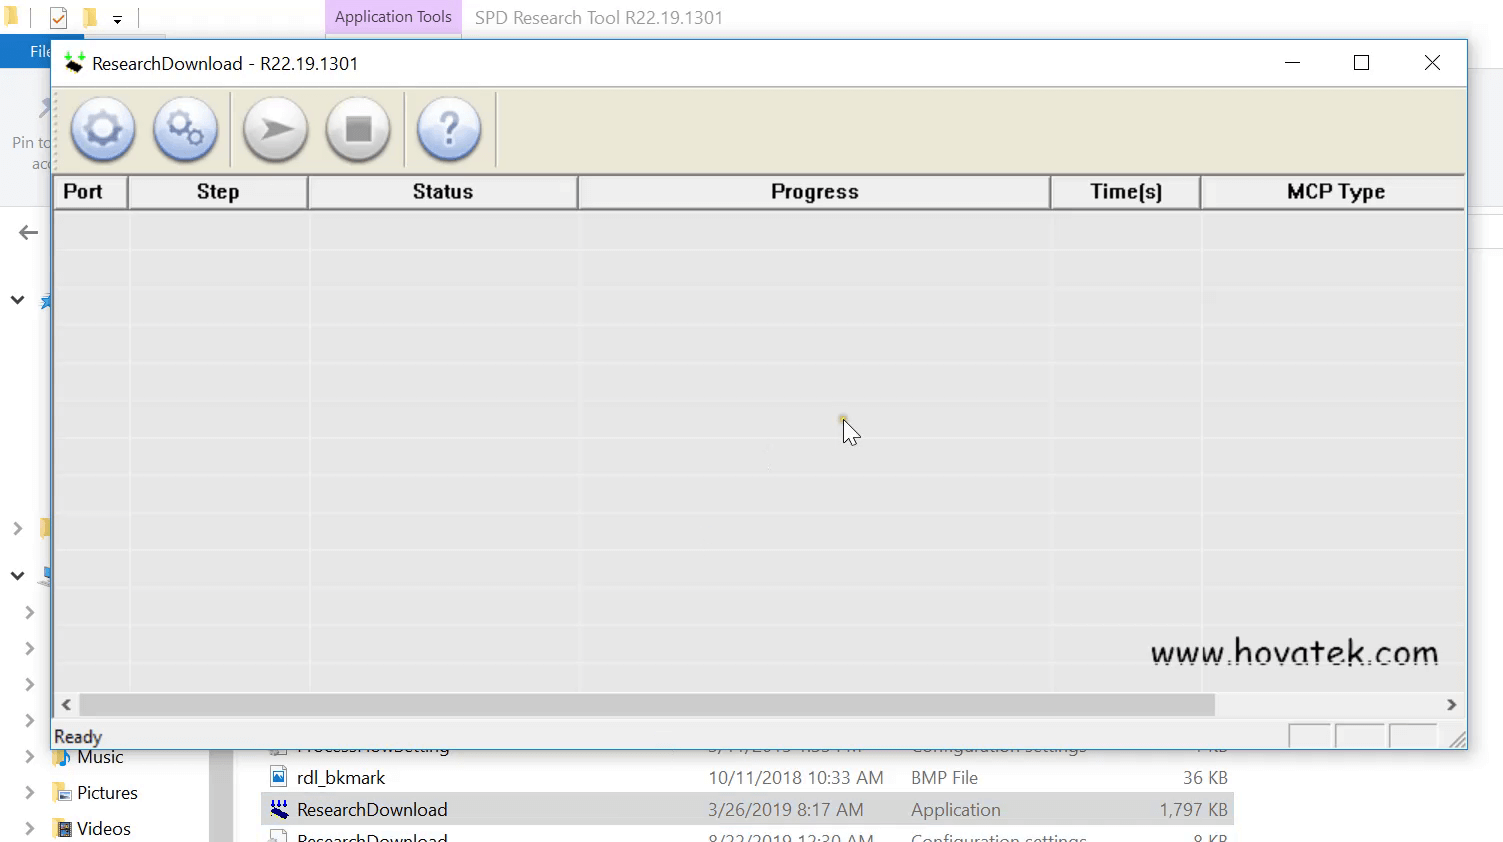Open Settings with the double-gear icon
Screen dimensions: 1503x842
click(185, 130)
